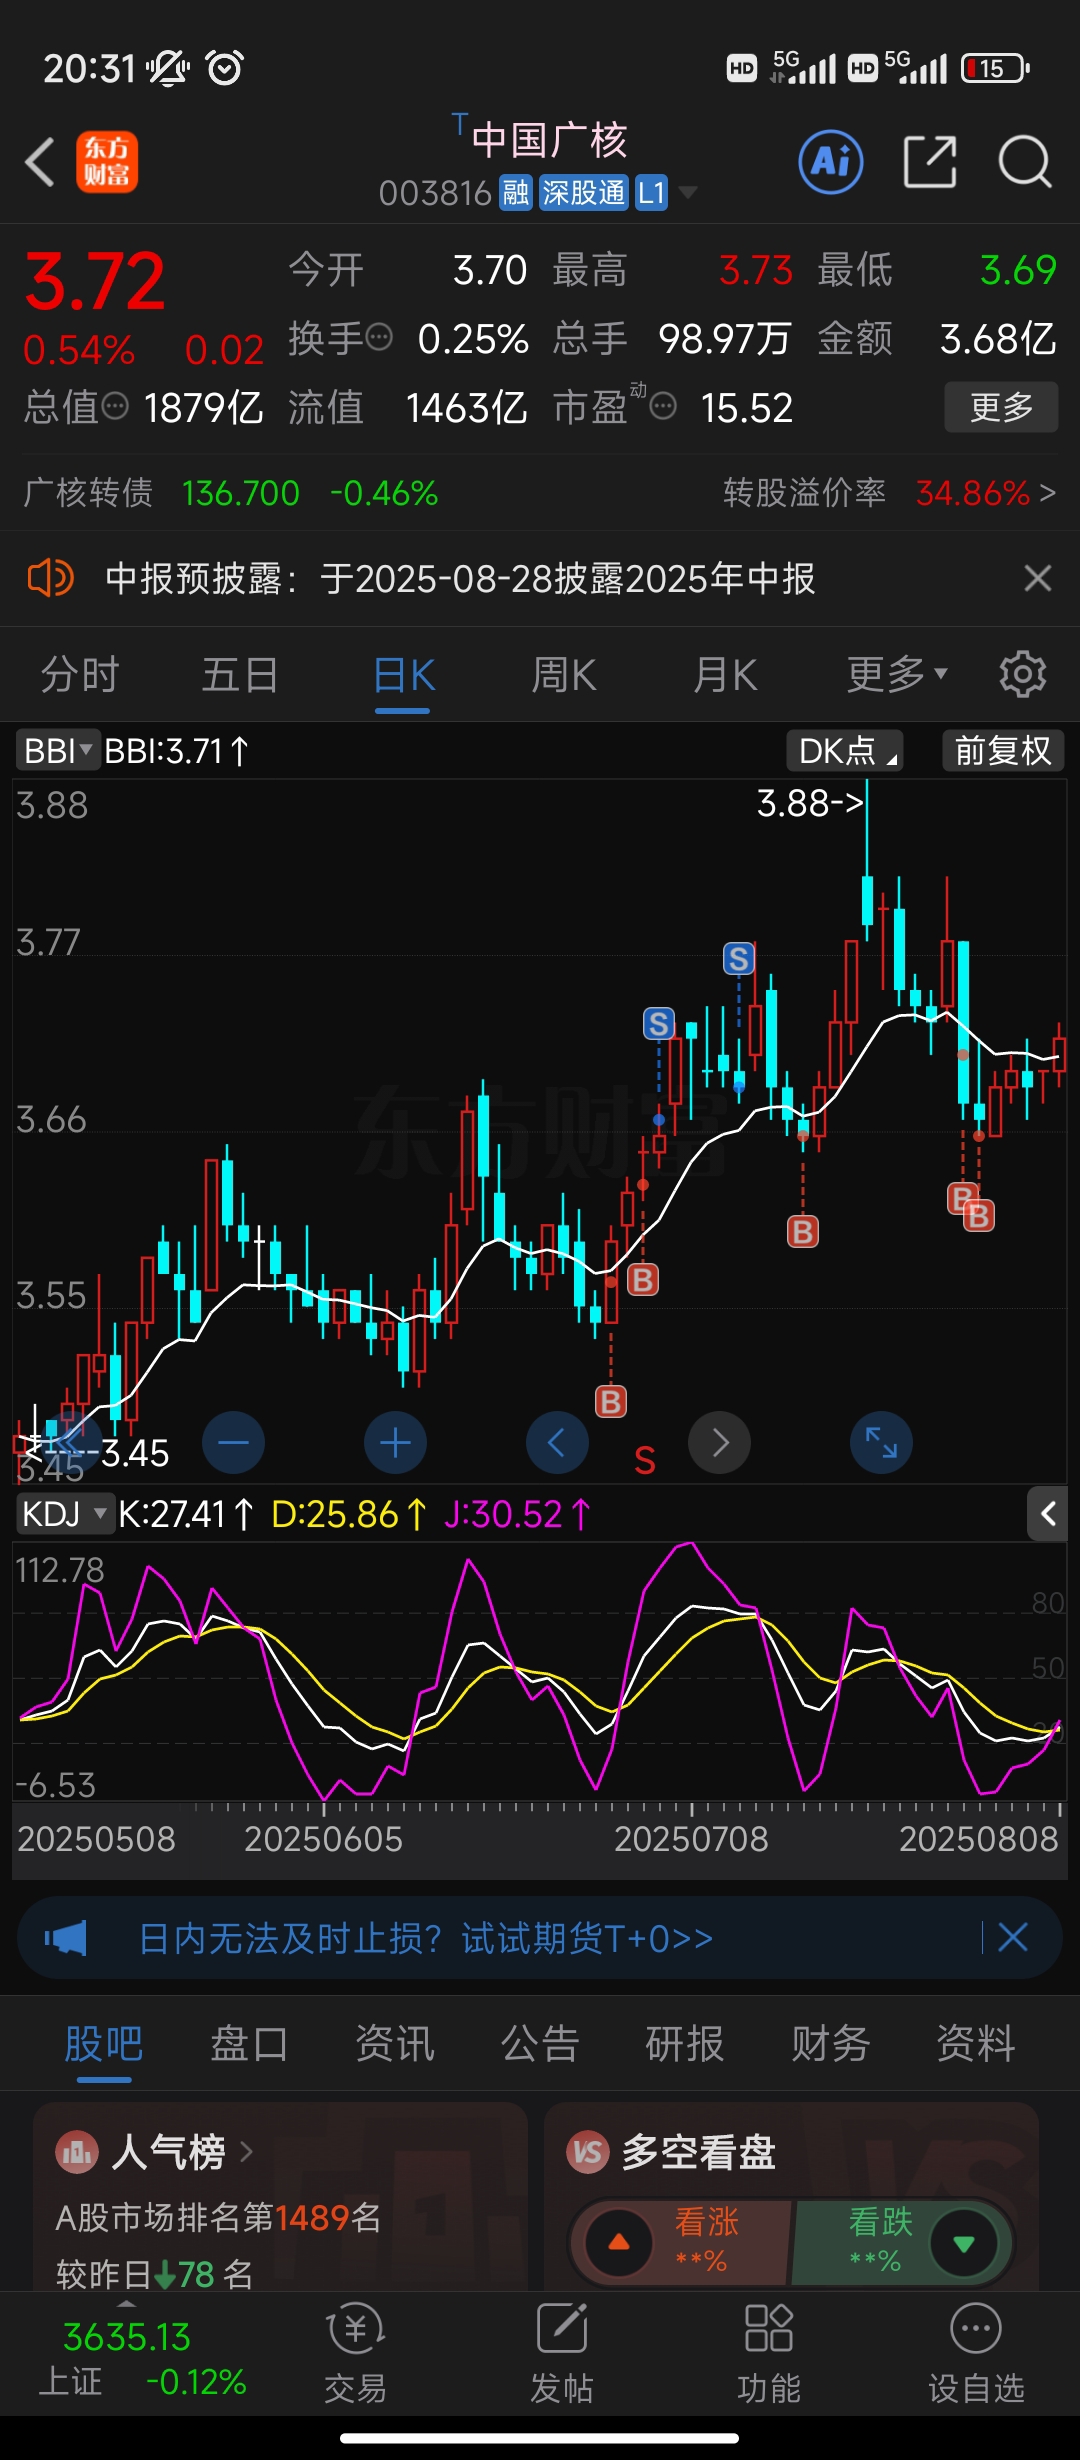
Task: Close the 中报预披露 notice
Action: click(x=1038, y=578)
